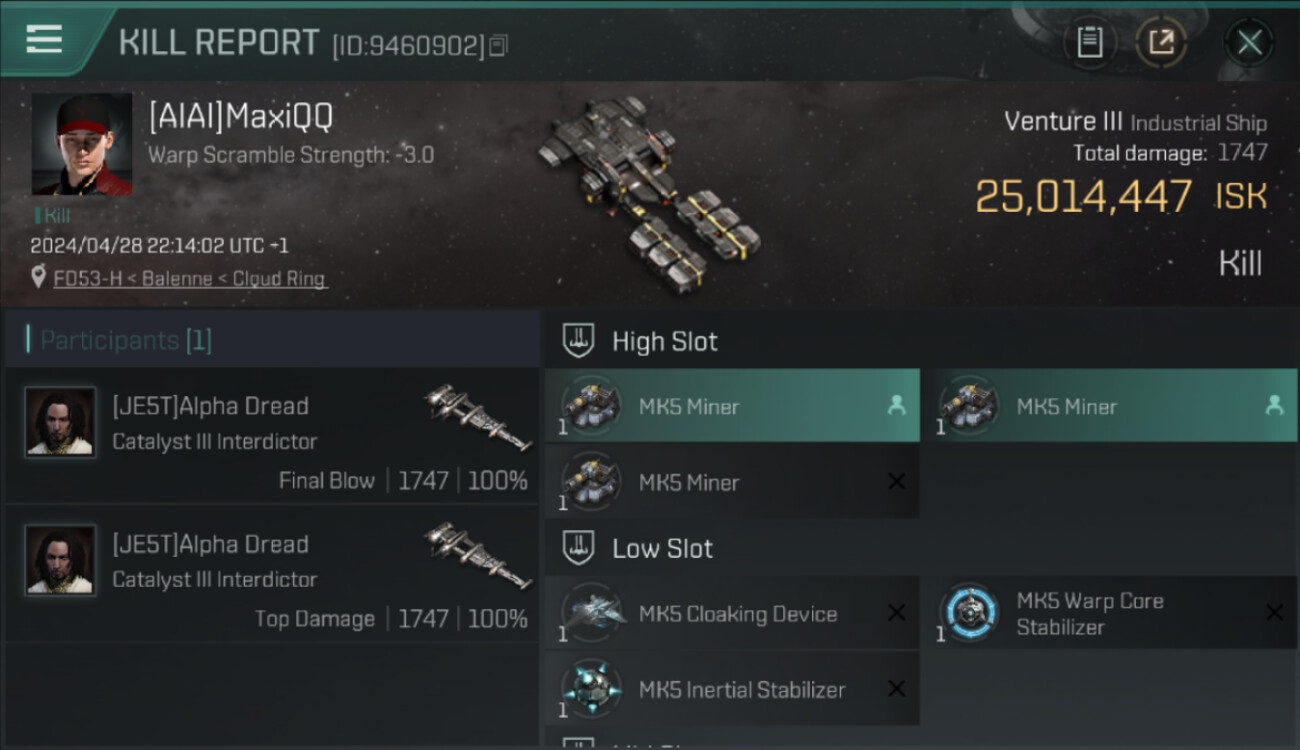Select the MK5 Cloaking Device icon
Screen dimensions: 1300x750
click(x=591, y=613)
